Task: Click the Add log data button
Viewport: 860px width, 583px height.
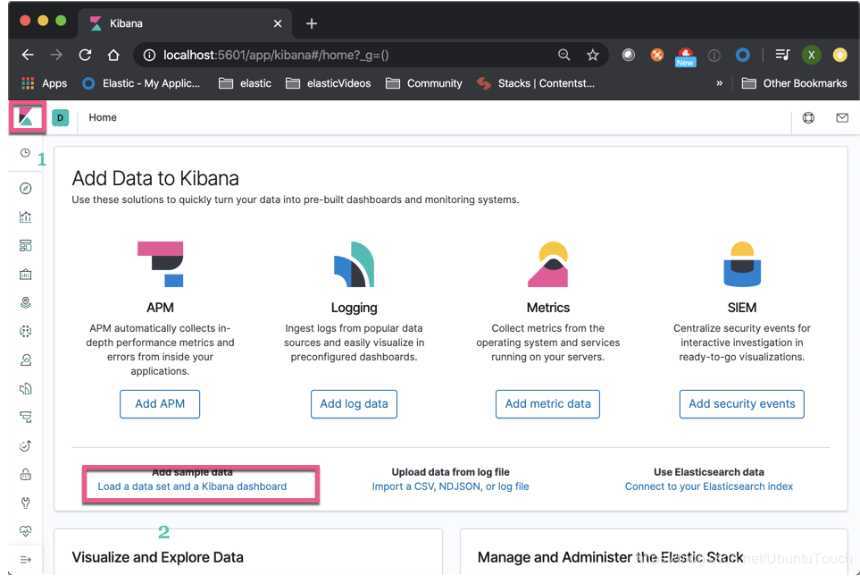Action: 354,404
